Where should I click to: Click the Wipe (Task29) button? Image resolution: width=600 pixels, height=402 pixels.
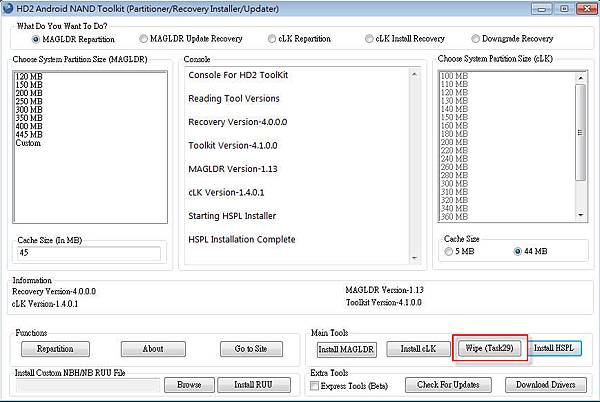pos(489,348)
